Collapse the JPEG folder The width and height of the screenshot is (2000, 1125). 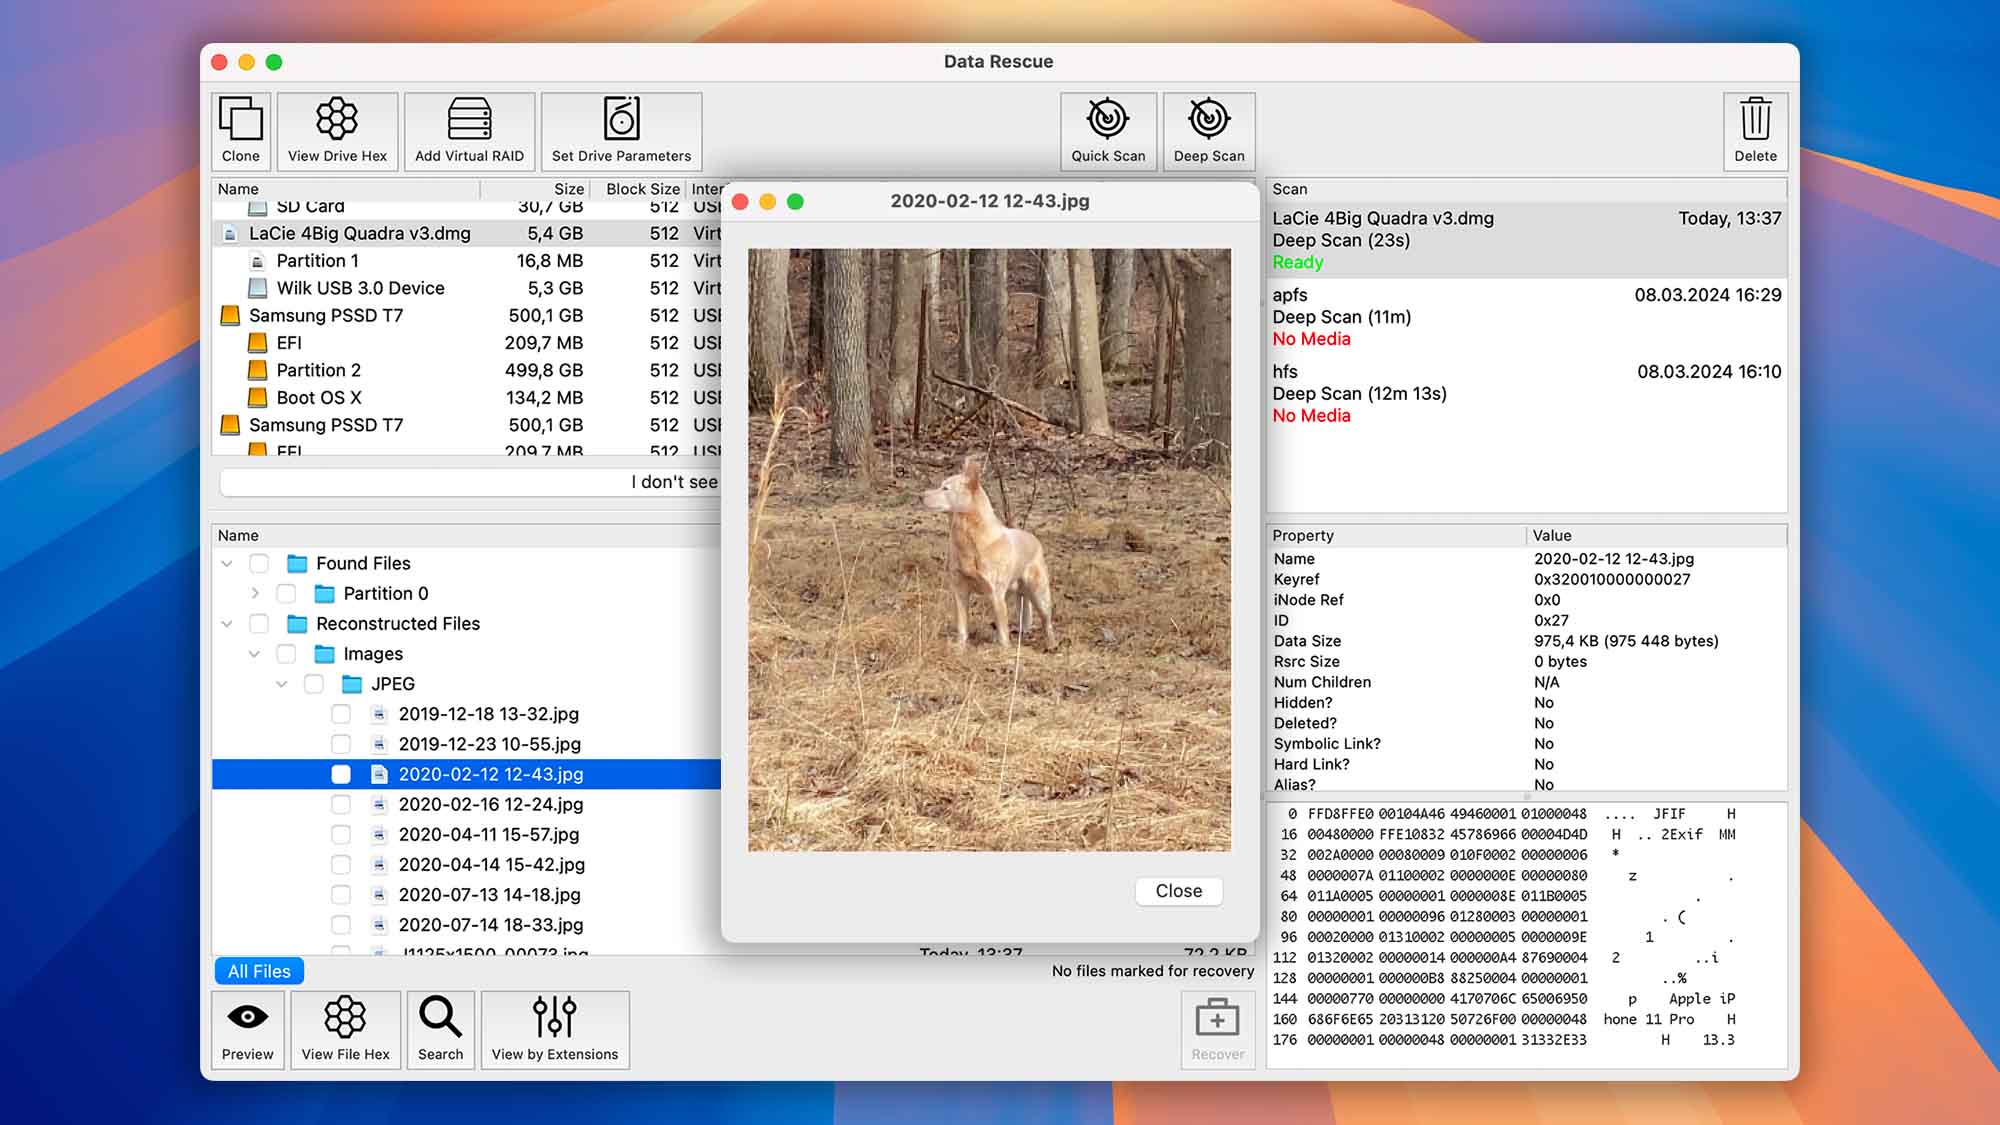pyautogui.click(x=282, y=684)
